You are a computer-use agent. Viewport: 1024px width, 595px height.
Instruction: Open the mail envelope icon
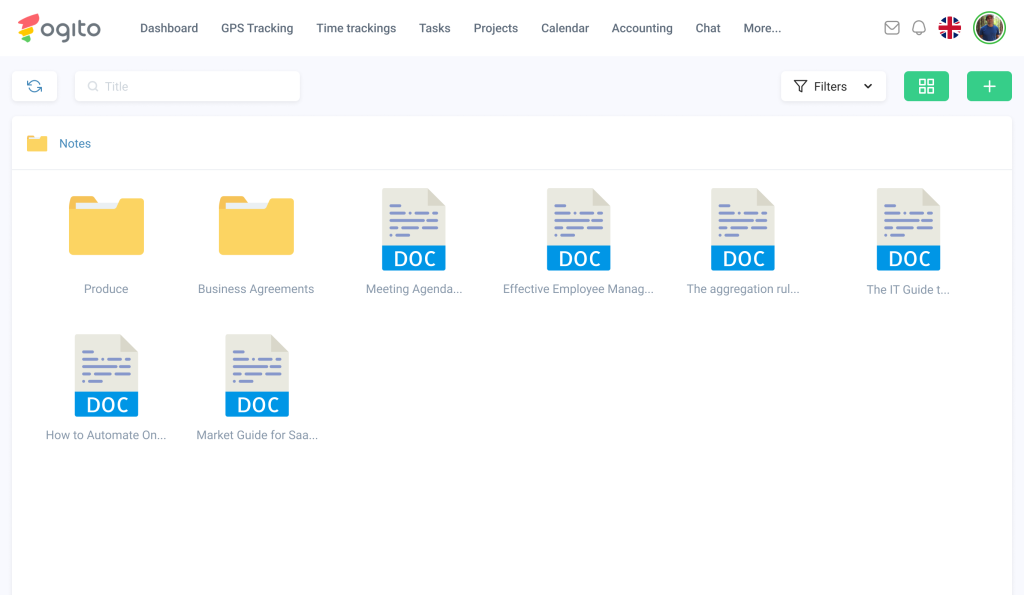pos(892,28)
